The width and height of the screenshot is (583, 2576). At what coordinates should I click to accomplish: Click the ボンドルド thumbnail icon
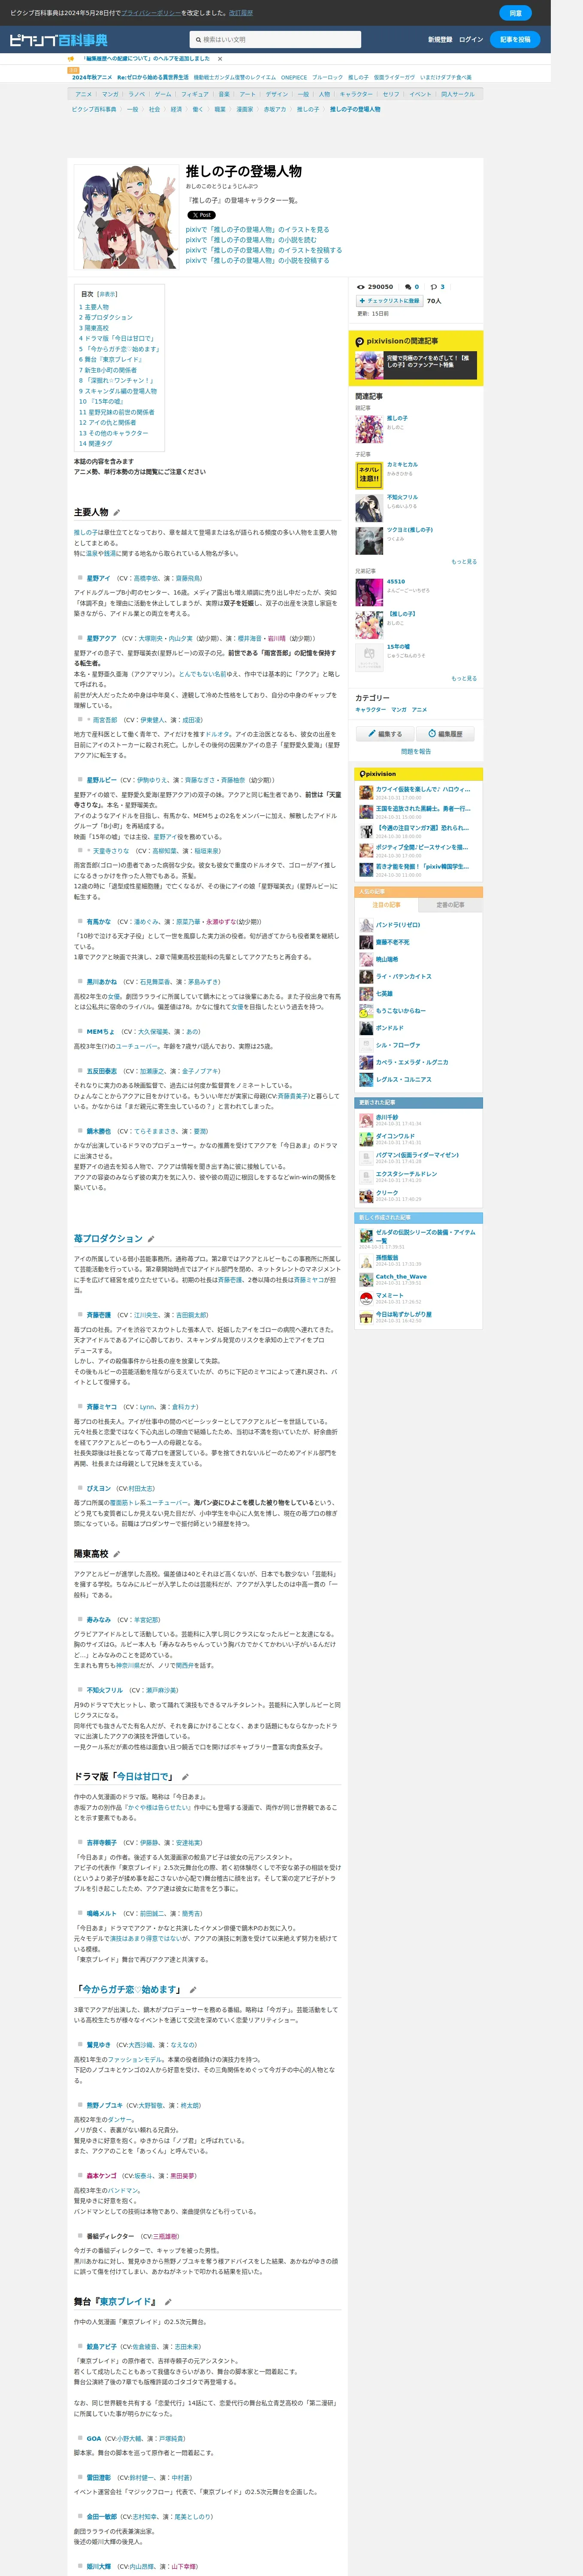click(366, 1028)
